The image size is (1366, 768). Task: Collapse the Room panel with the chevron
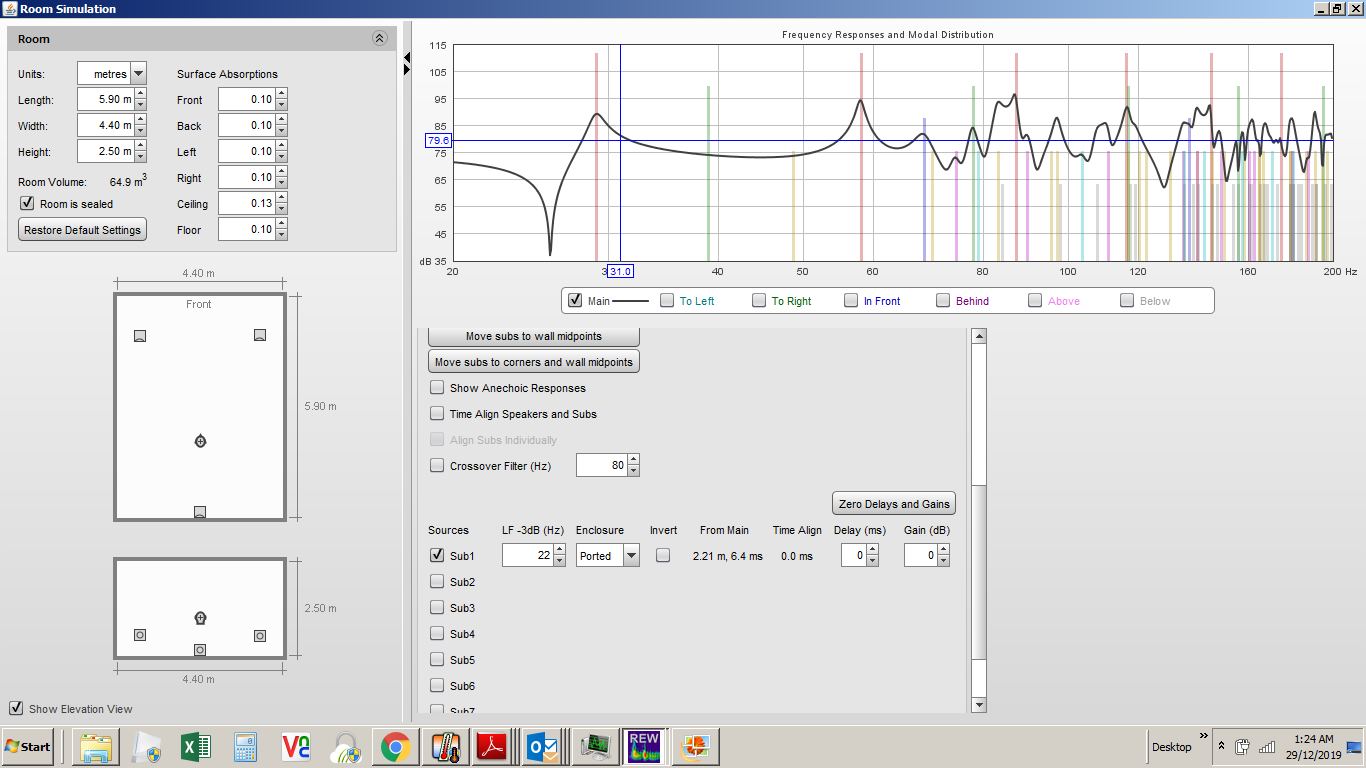[380, 38]
